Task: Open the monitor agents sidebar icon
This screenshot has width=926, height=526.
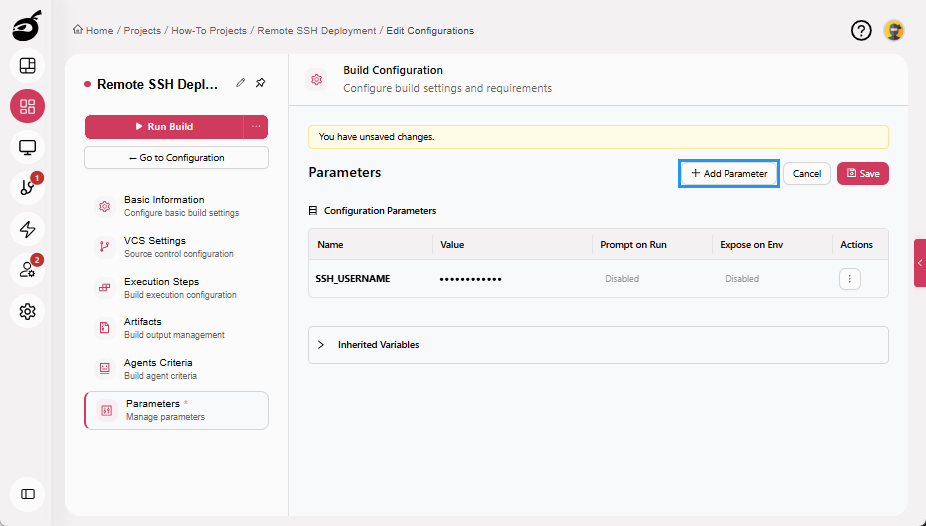Action: (27, 148)
